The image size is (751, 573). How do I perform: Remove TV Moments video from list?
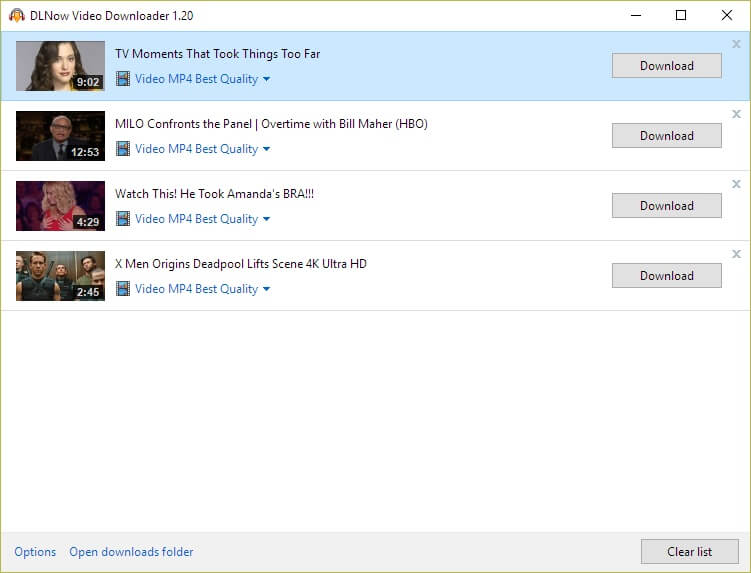click(x=736, y=44)
